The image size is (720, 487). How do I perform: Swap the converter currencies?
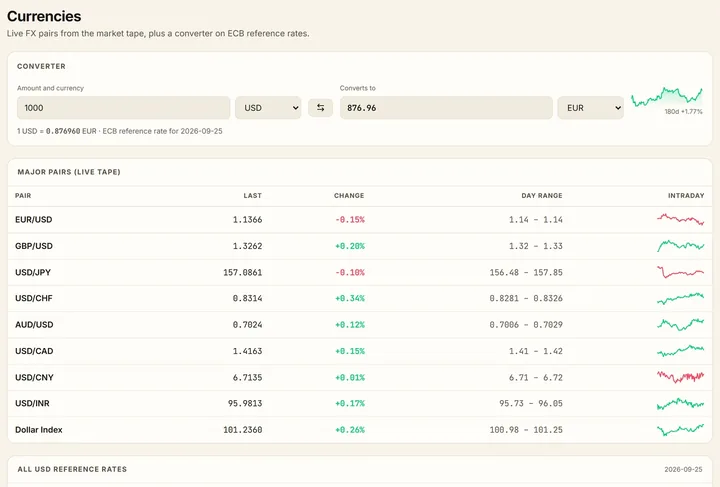tap(320, 108)
